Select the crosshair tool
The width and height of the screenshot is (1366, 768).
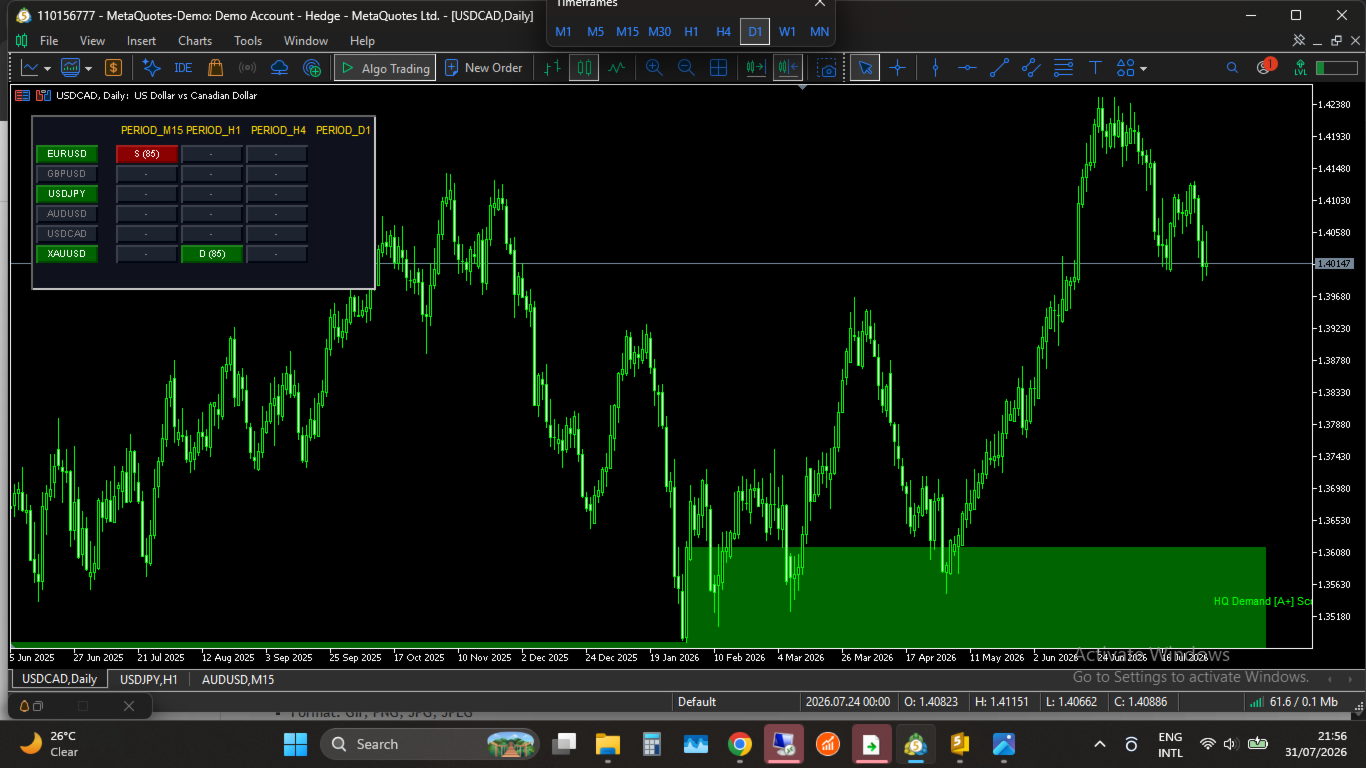coord(897,68)
